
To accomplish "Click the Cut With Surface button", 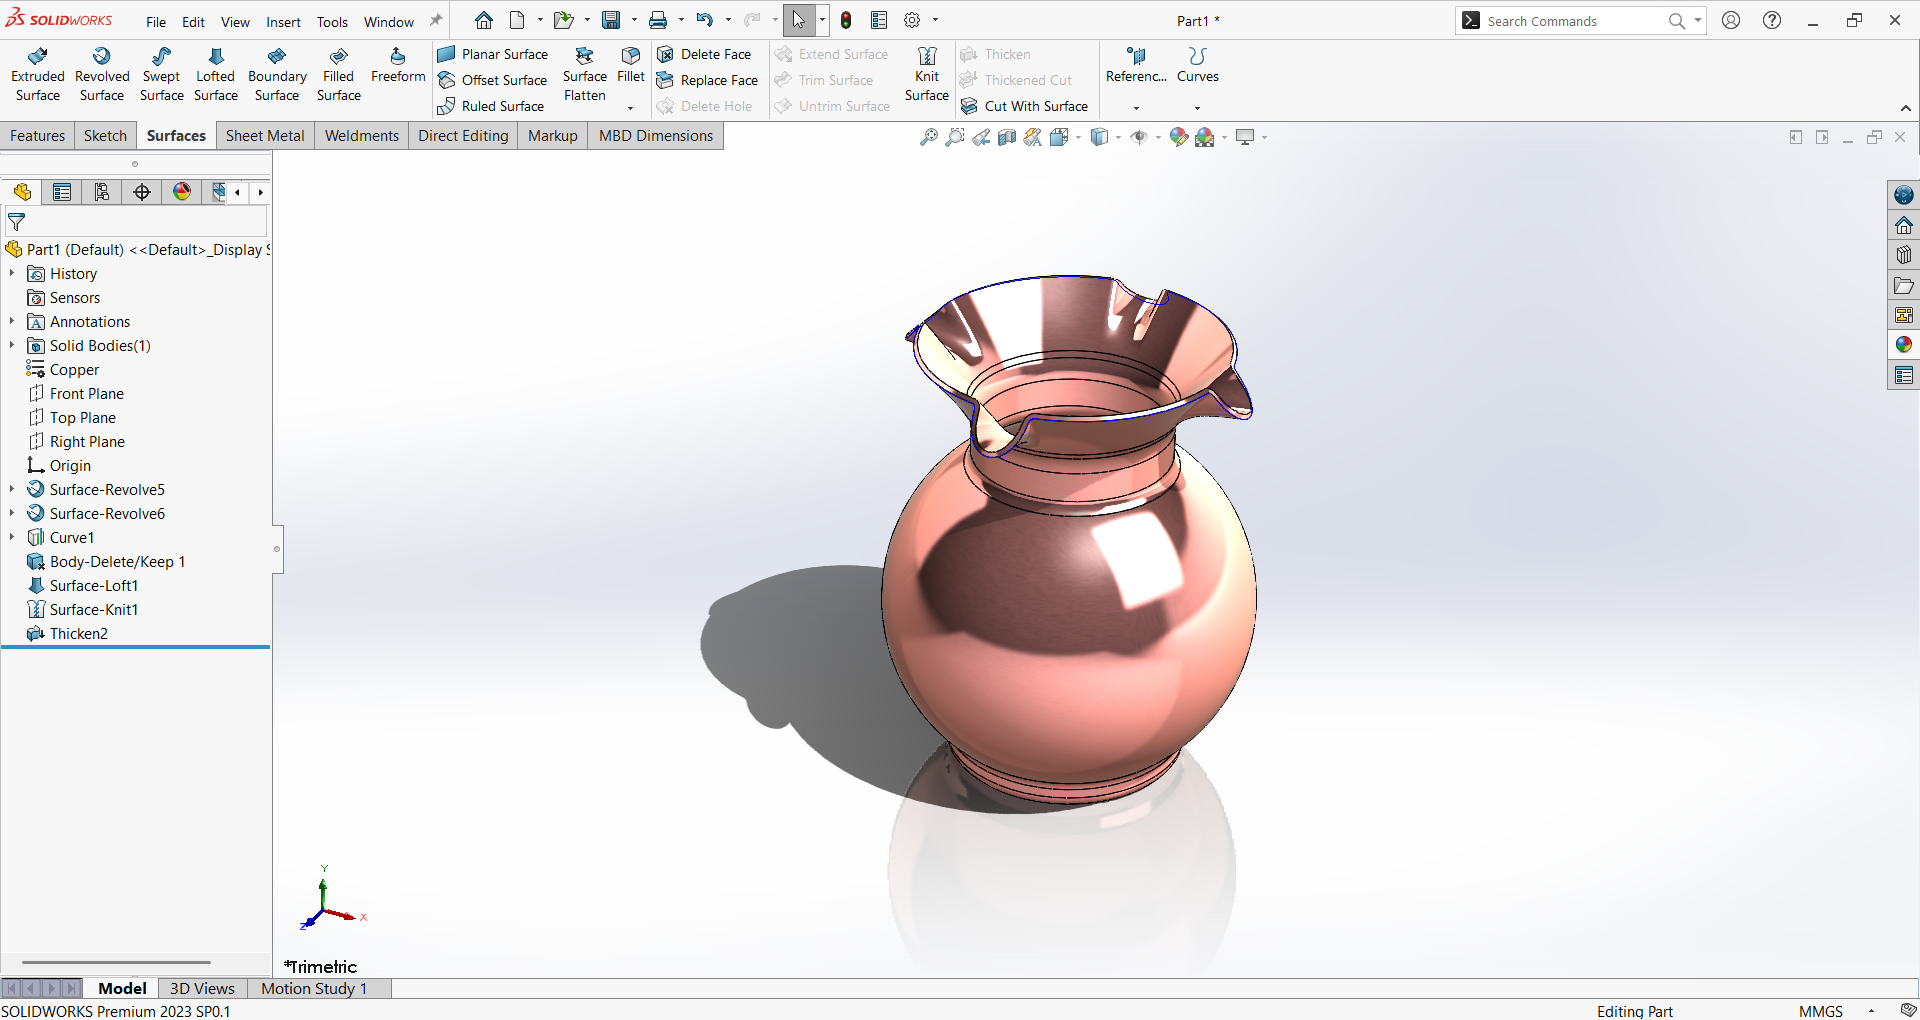I will [1025, 106].
